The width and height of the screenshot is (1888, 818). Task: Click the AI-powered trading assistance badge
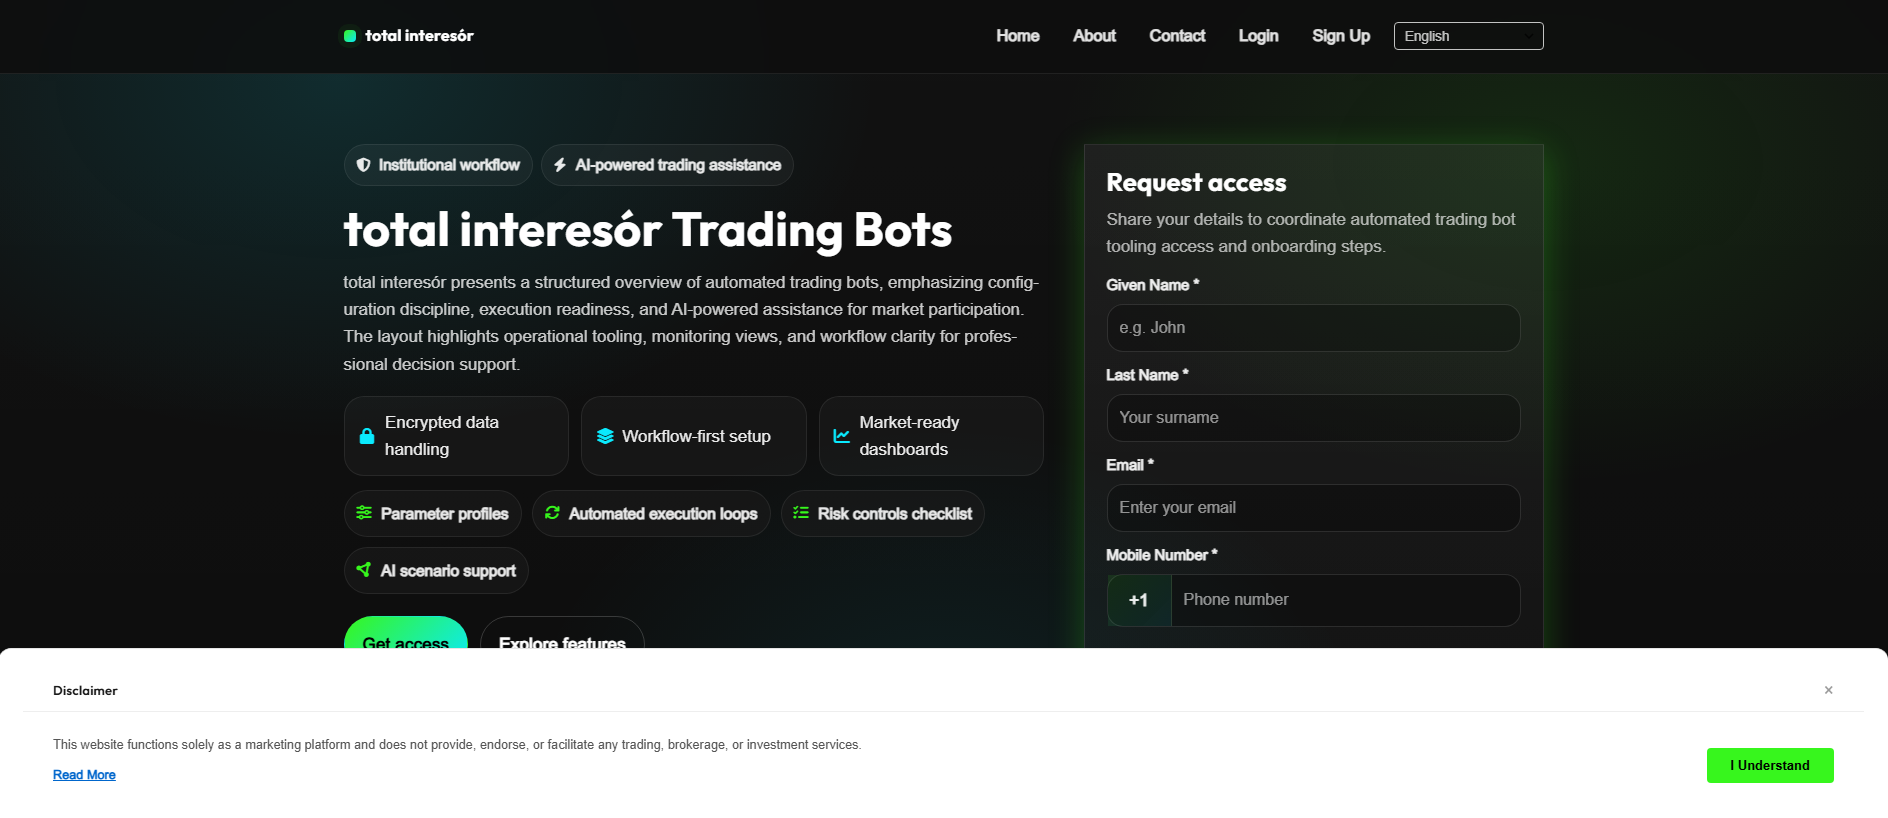tap(667, 165)
